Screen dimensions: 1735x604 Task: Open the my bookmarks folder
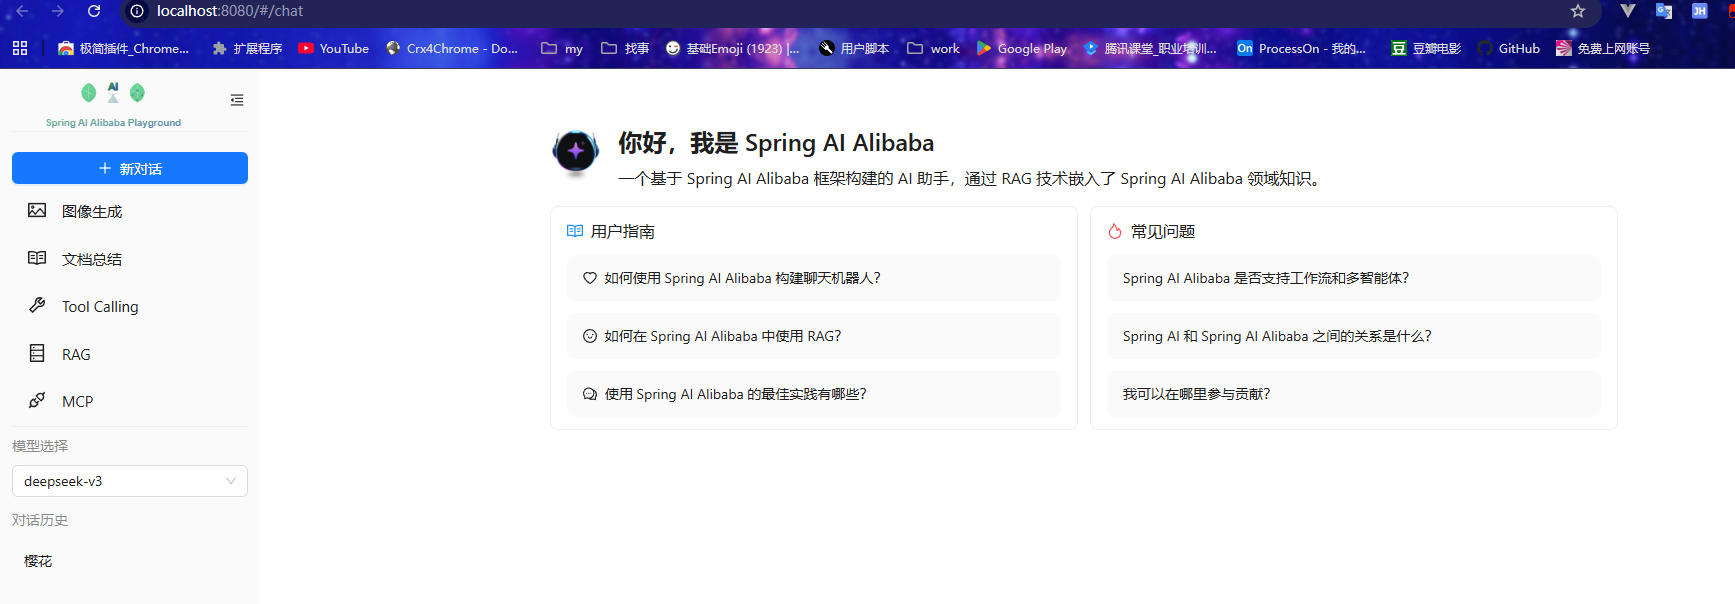click(x=562, y=48)
